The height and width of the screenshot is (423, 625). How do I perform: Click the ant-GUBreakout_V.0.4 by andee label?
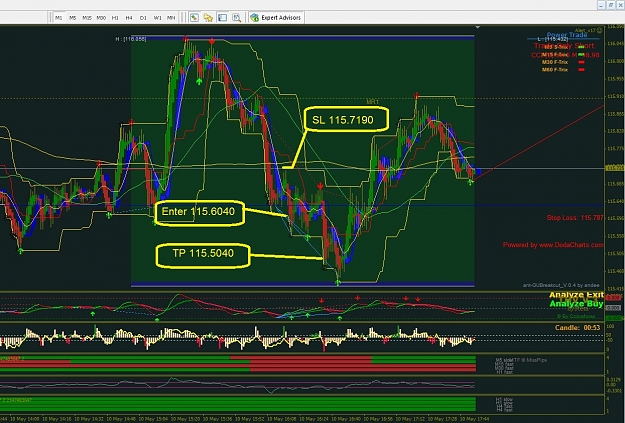tap(561, 285)
